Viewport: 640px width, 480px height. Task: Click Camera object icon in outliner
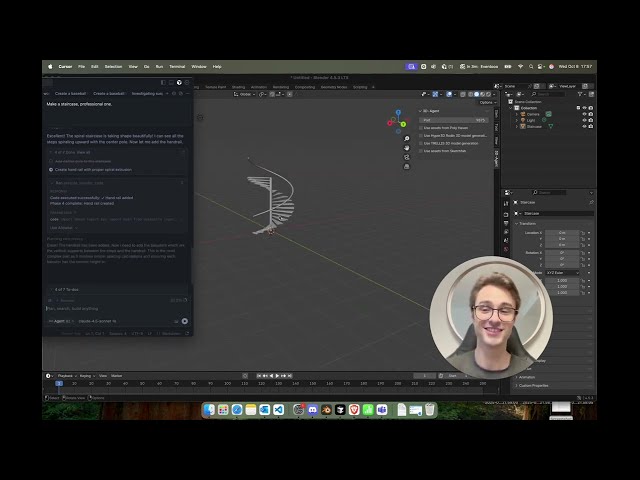[x=523, y=114]
